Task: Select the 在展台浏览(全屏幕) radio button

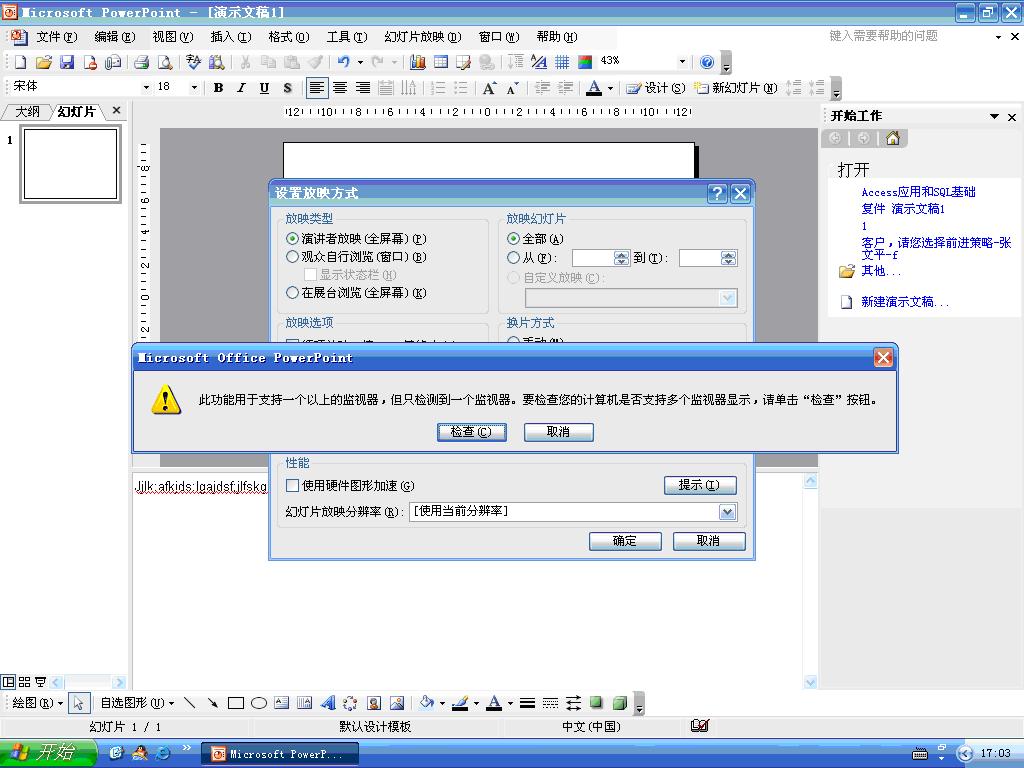Action: pos(293,293)
